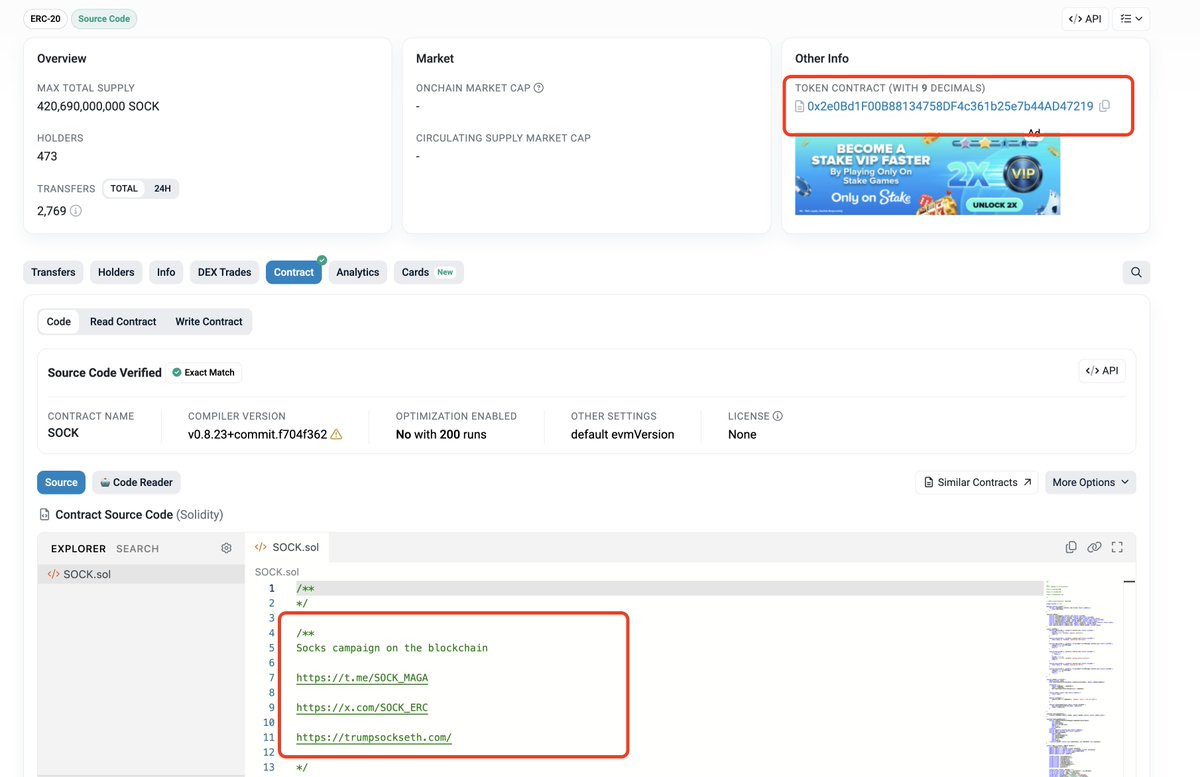The height and width of the screenshot is (777, 1200).
Task: Click onchain market cap help icon
Action: pos(539,88)
